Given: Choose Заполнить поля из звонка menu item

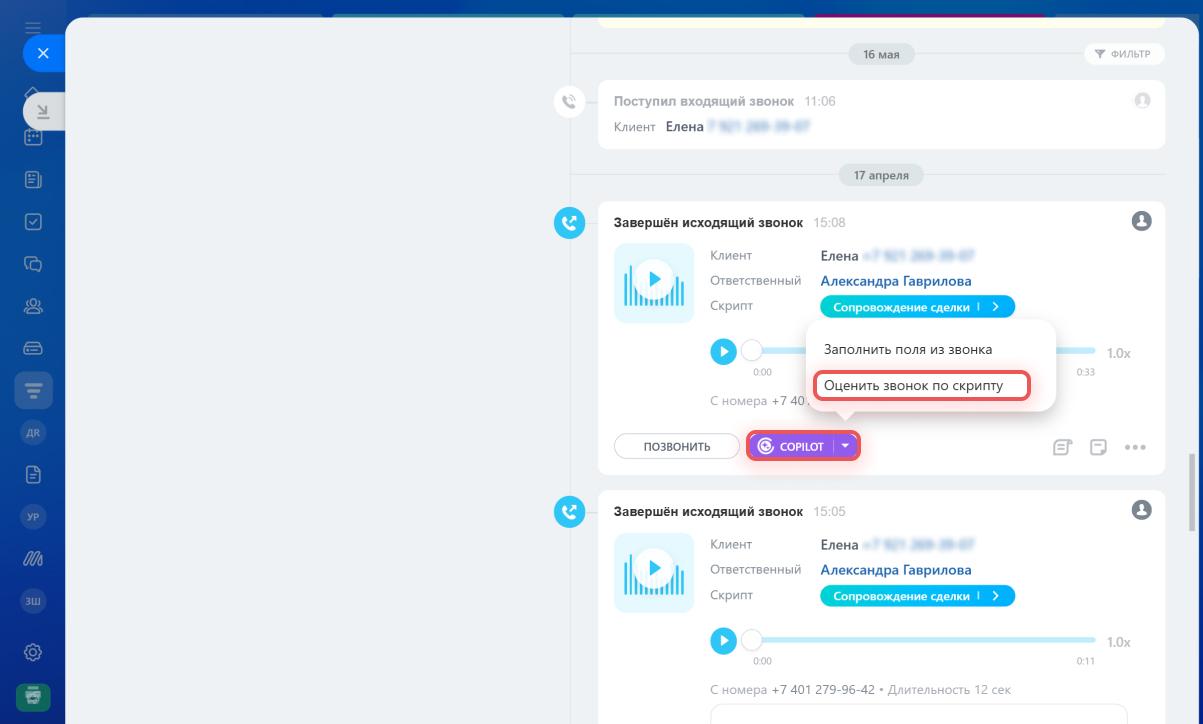Looking at the screenshot, I should (x=908, y=350).
